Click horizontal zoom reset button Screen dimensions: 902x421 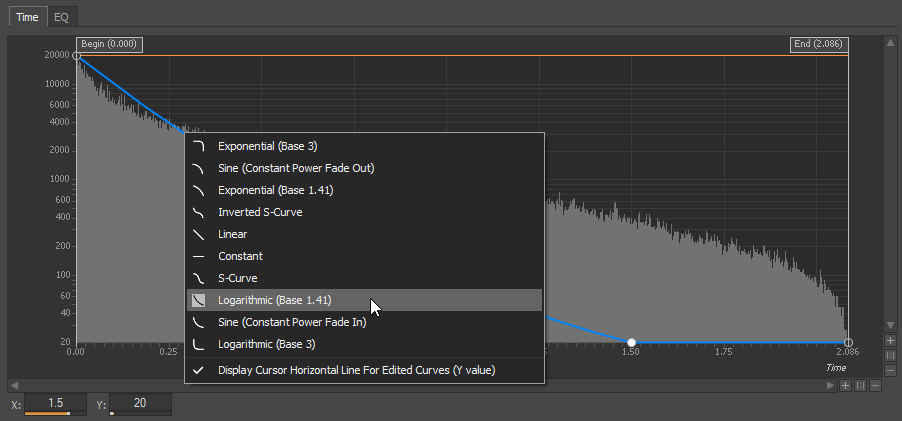click(x=860, y=385)
